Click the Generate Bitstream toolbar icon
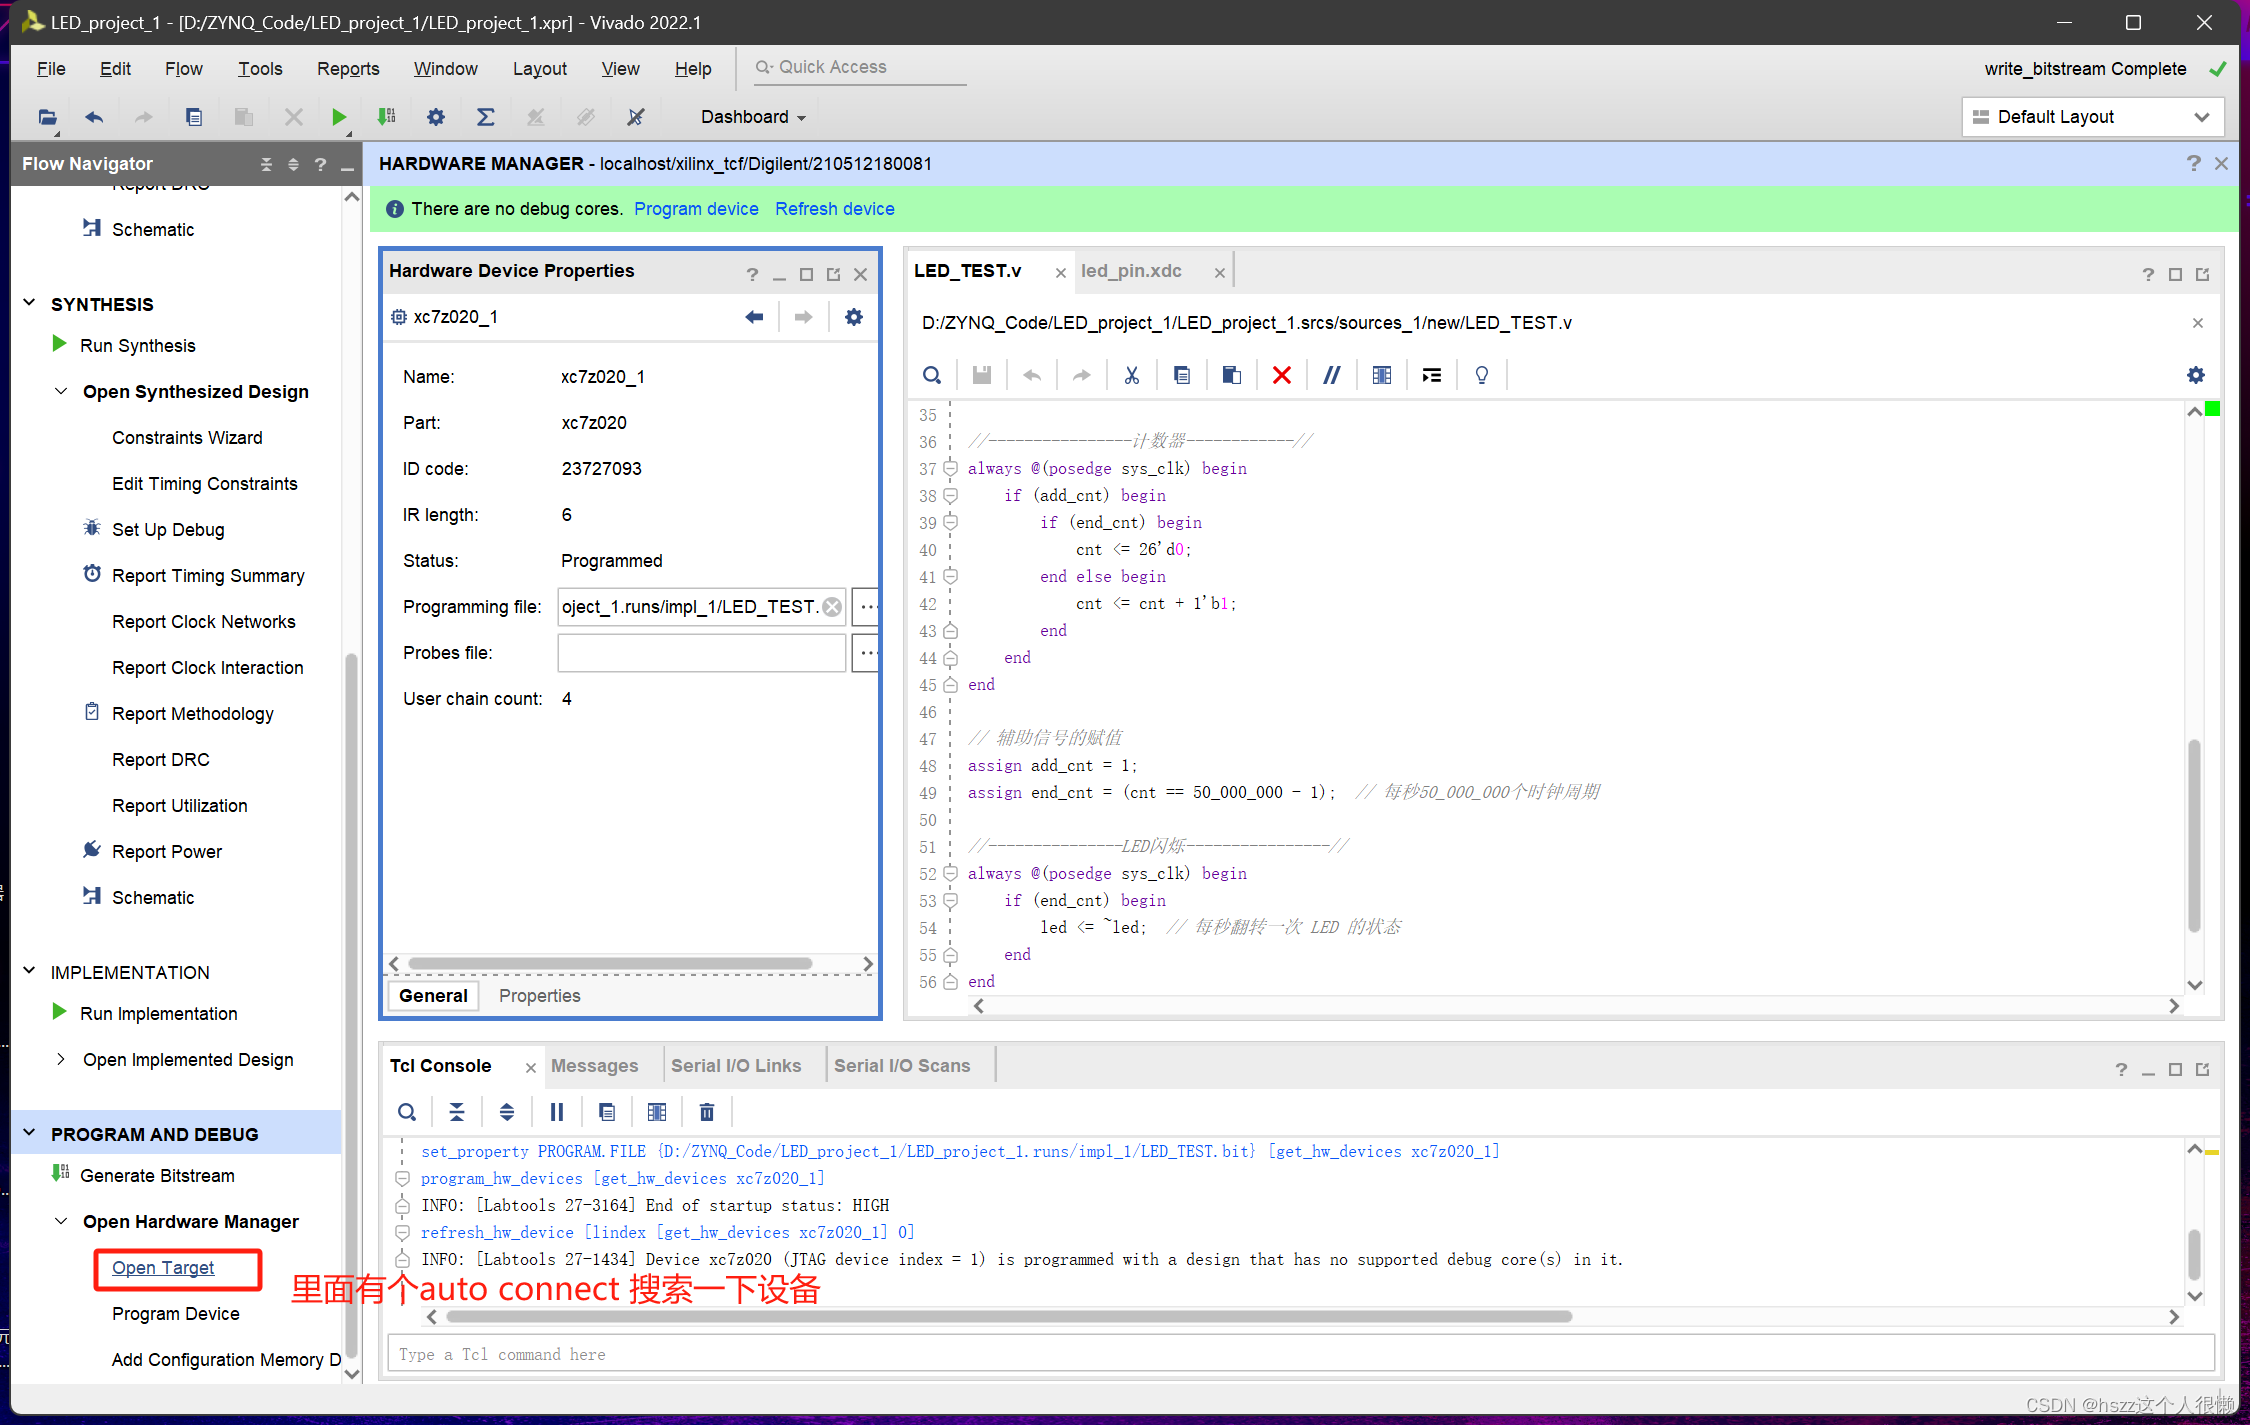The image size is (2250, 1425). 387,117
